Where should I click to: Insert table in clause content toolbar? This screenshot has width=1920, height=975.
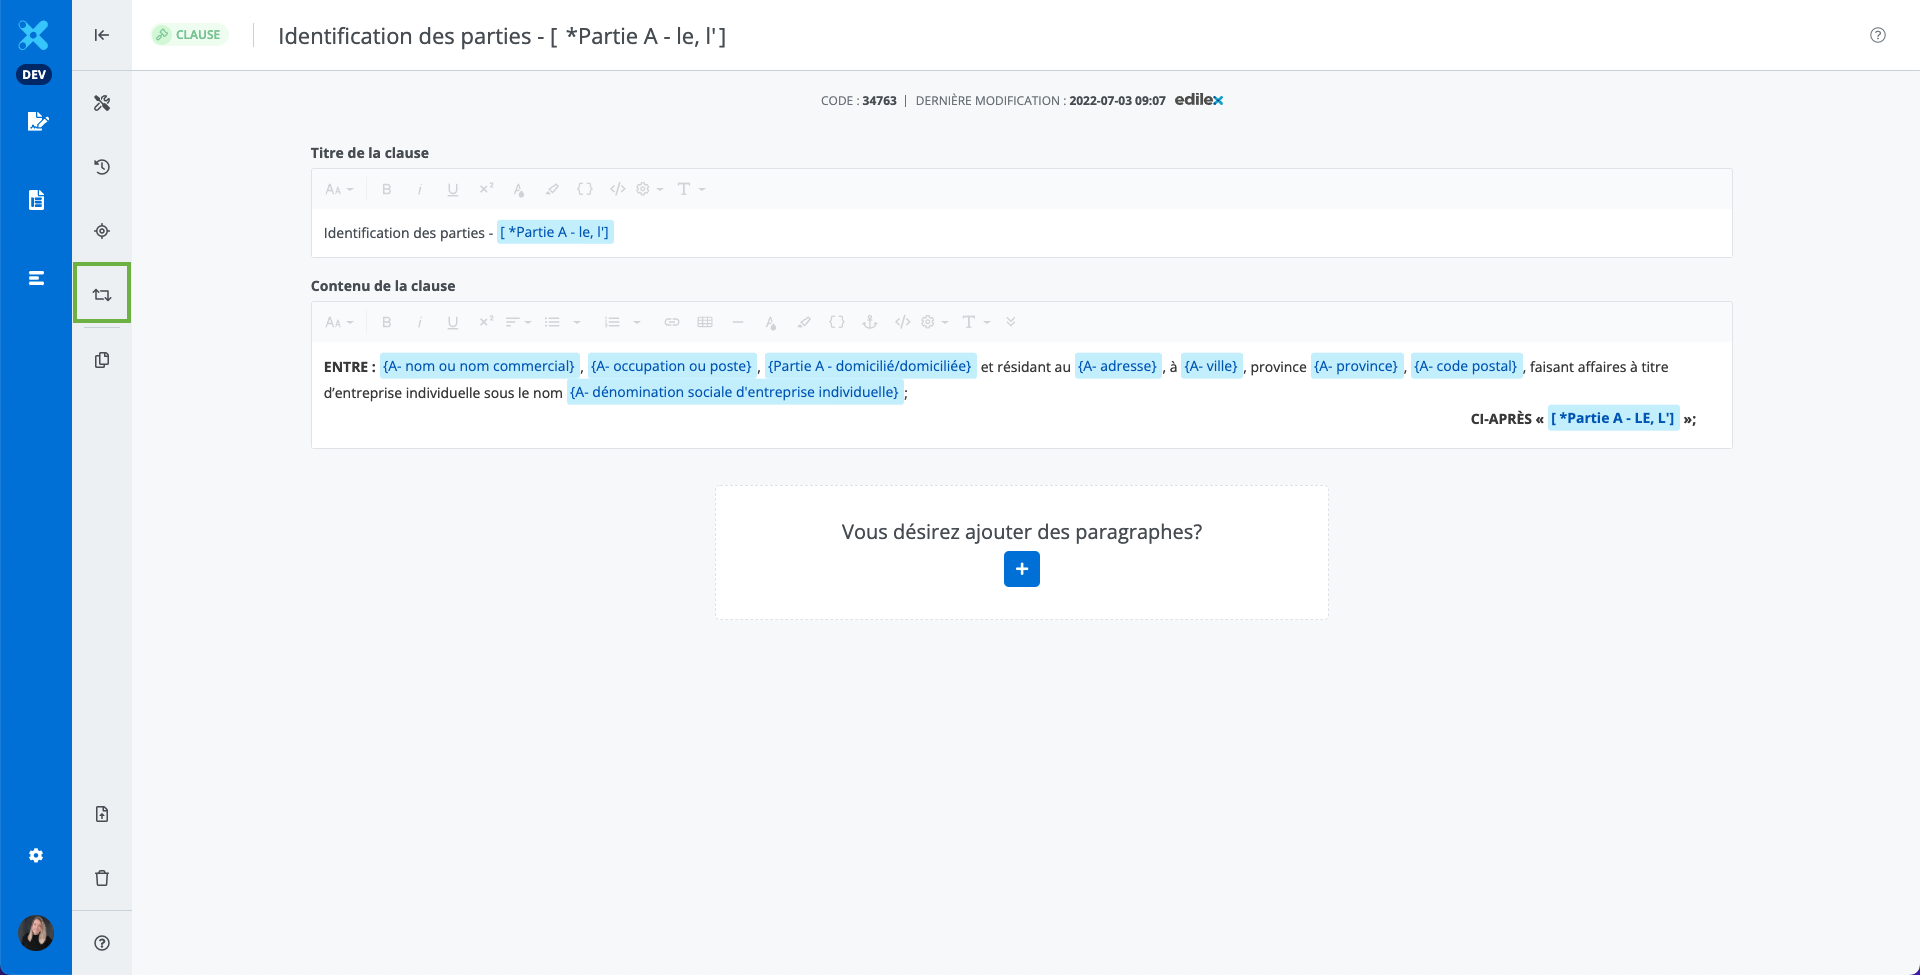(705, 322)
